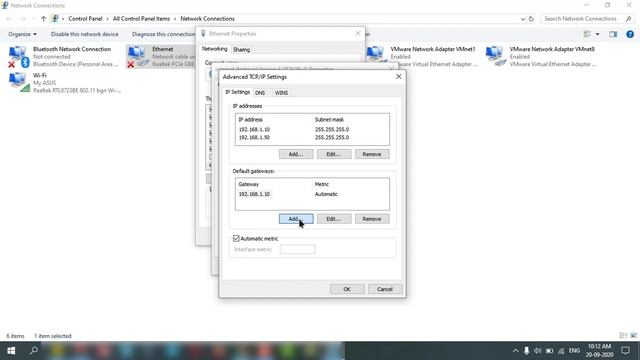Click Edit under IP addresses
The image size is (640, 360).
(334, 154)
